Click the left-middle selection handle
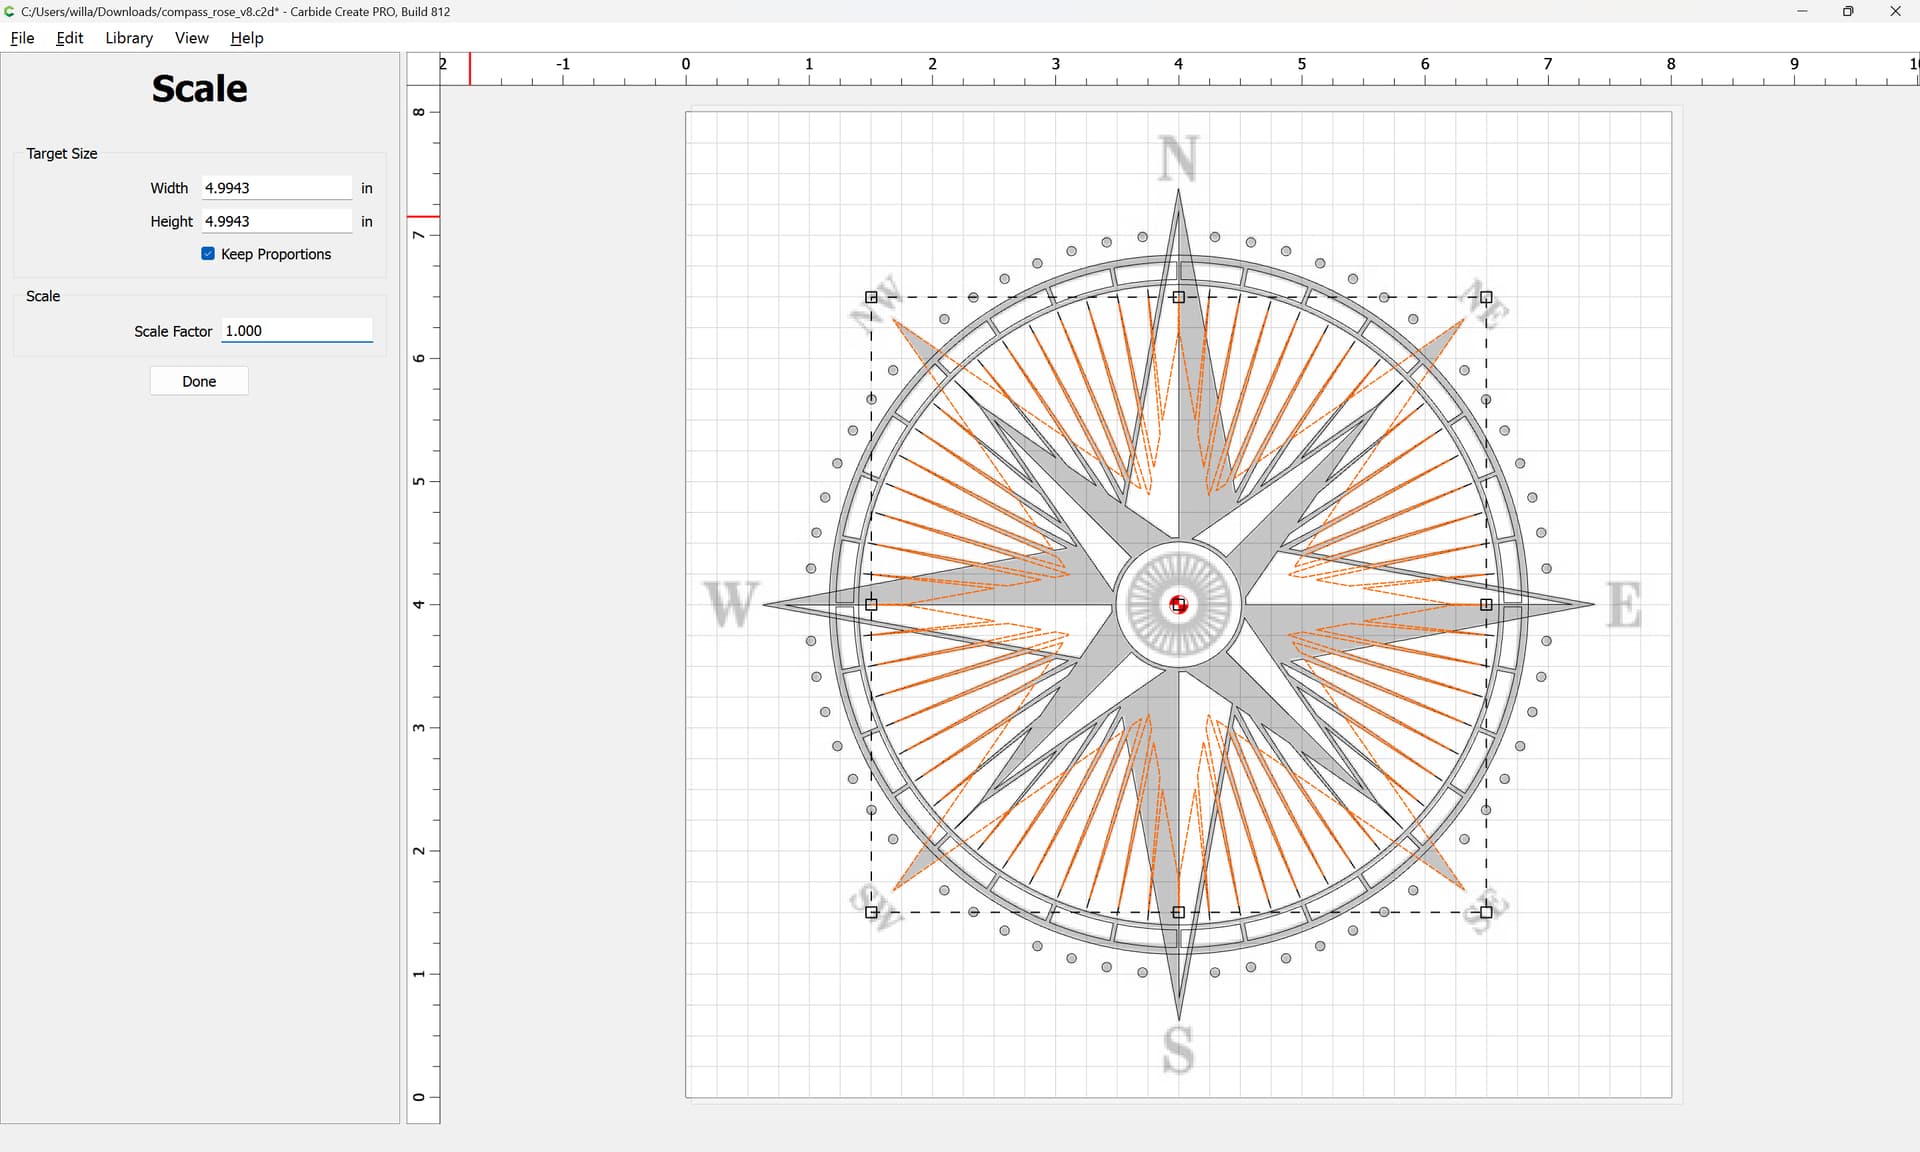Viewport: 1920px width, 1152px height. 871,604
